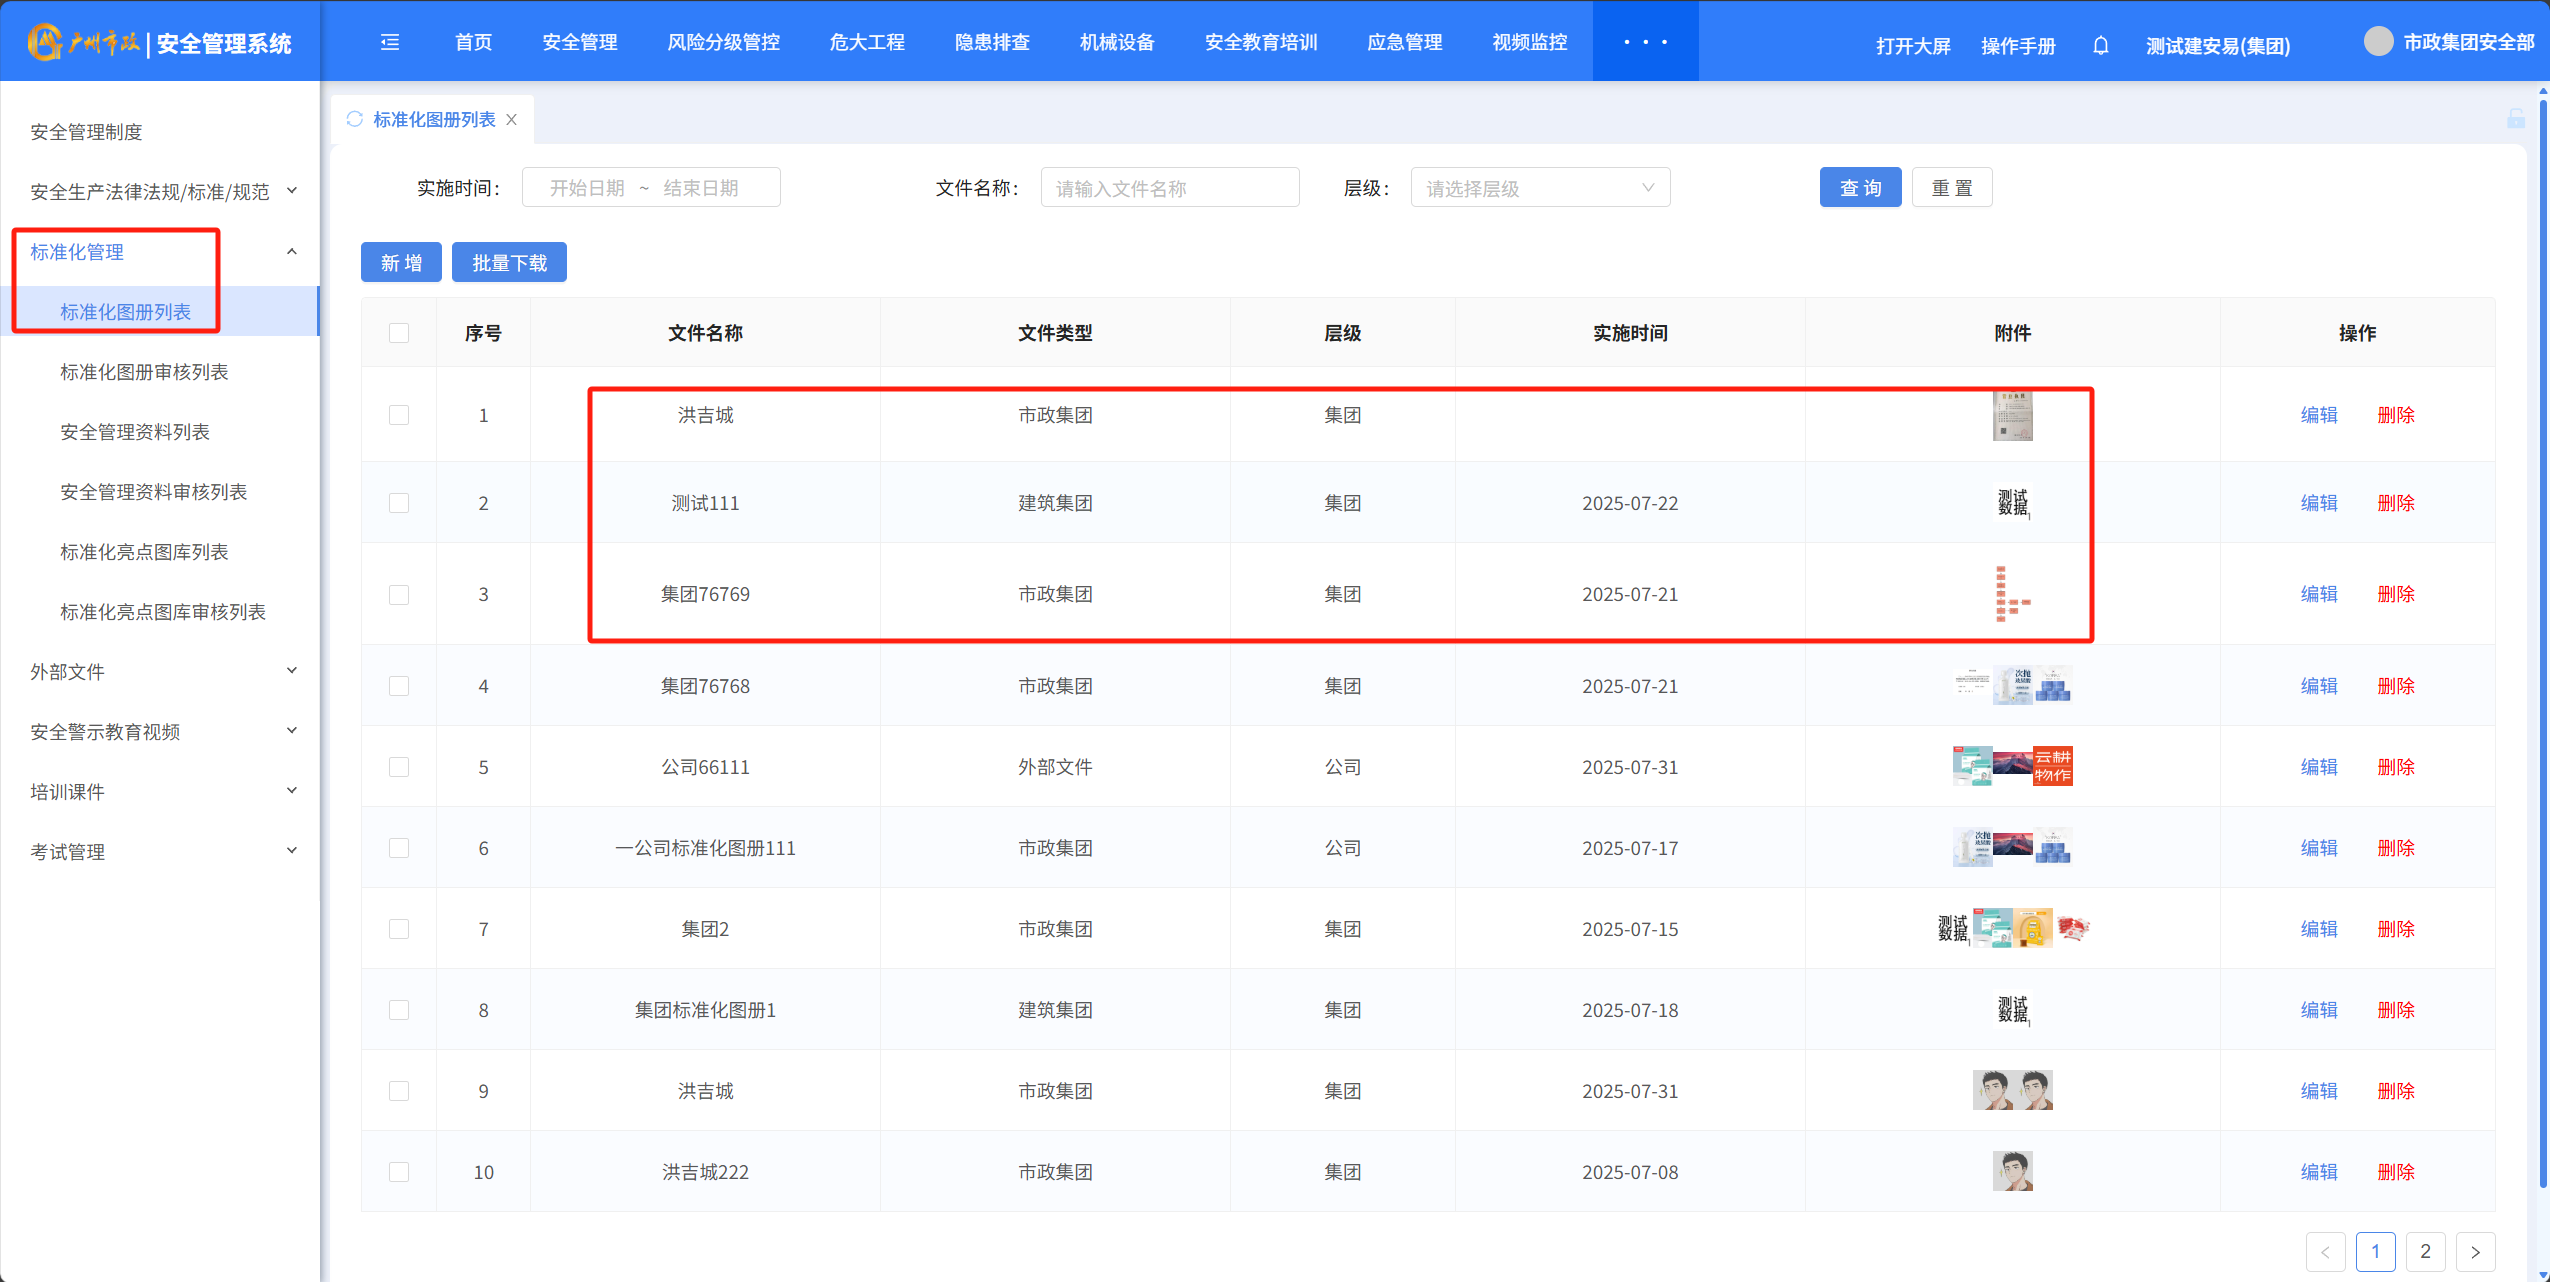This screenshot has width=2550, height=1282.
Task: Click the user avatar icon
Action: pos(2378,42)
